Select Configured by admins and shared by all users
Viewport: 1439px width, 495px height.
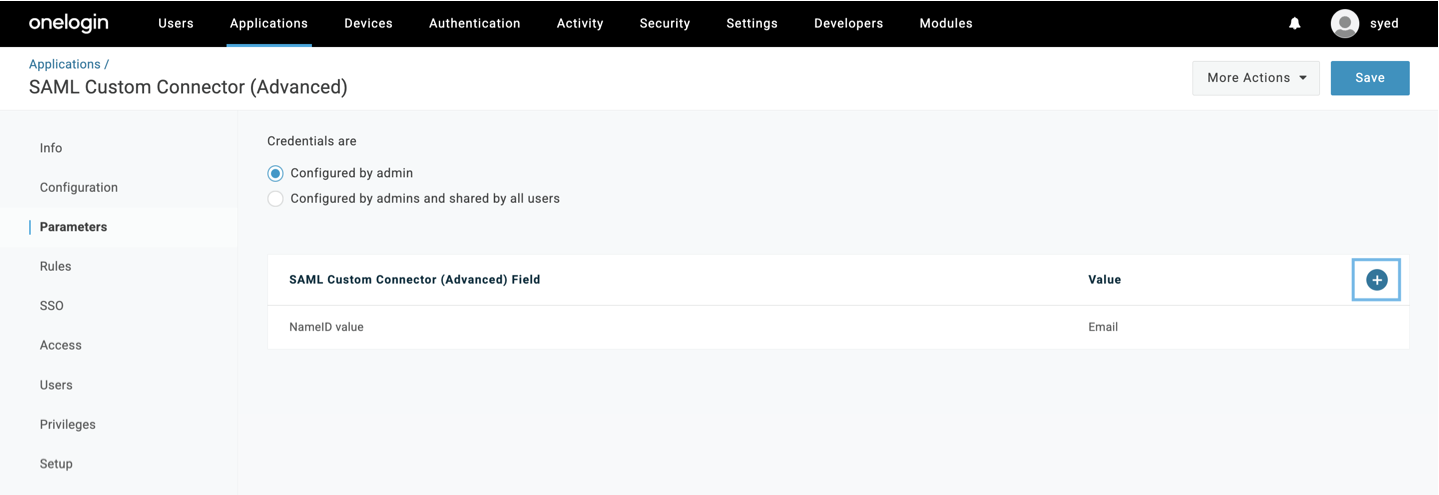tap(275, 199)
